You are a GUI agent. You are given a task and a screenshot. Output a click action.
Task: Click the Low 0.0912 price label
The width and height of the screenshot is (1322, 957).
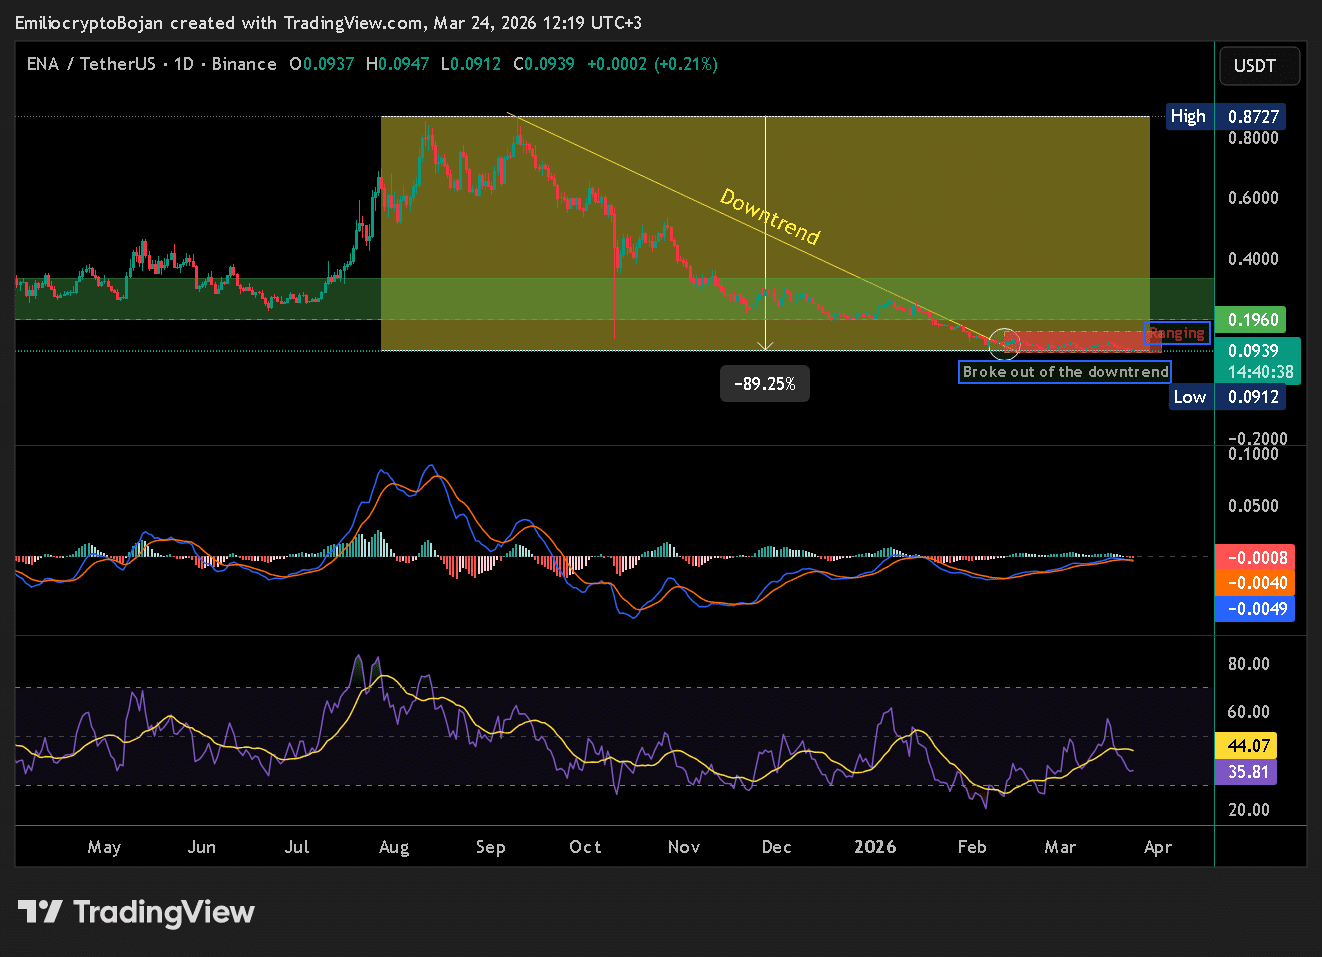[1226, 397]
